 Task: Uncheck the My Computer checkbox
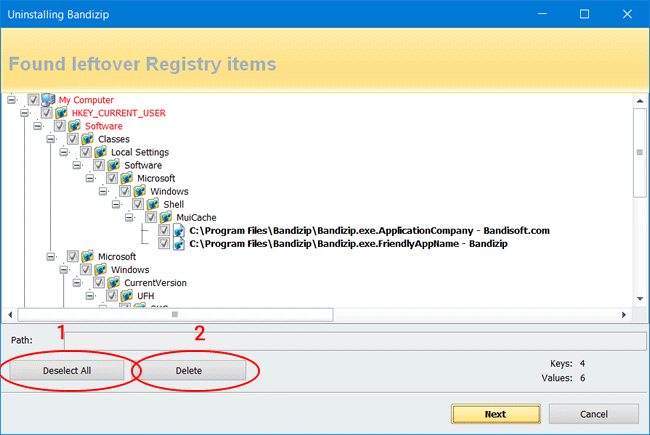pyautogui.click(x=35, y=100)
